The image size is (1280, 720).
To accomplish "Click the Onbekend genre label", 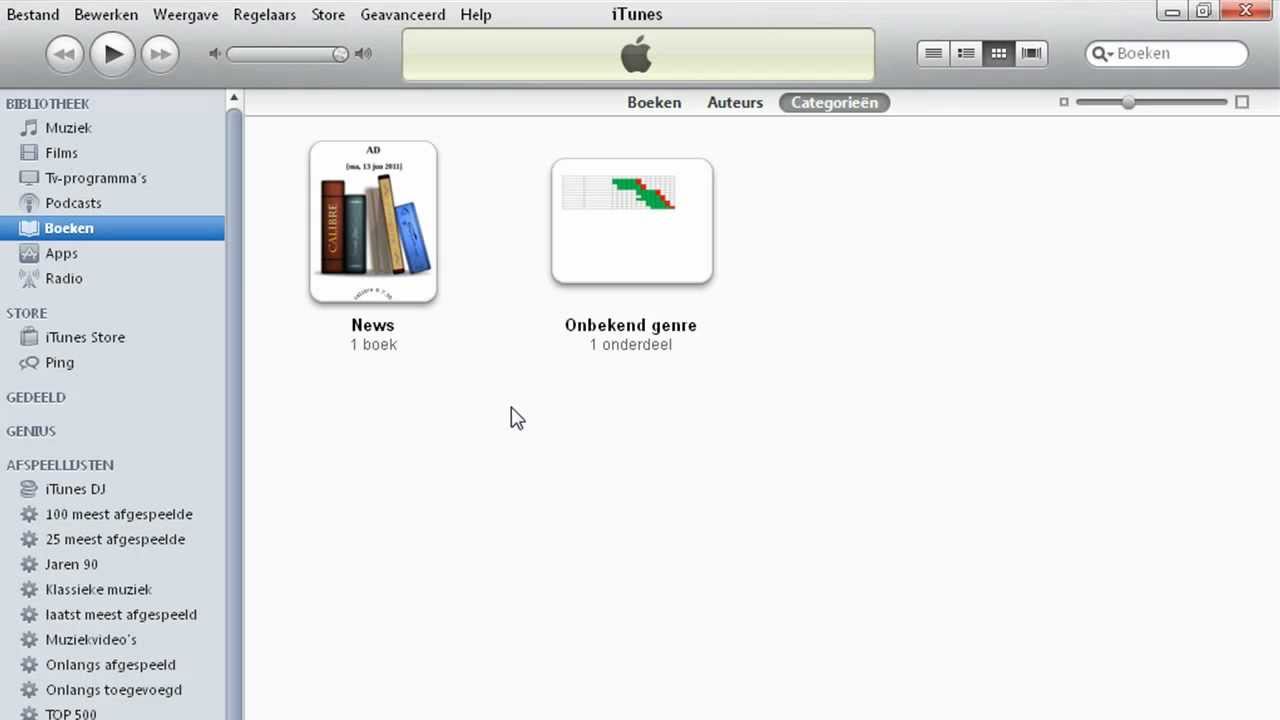I will [631, 325].
